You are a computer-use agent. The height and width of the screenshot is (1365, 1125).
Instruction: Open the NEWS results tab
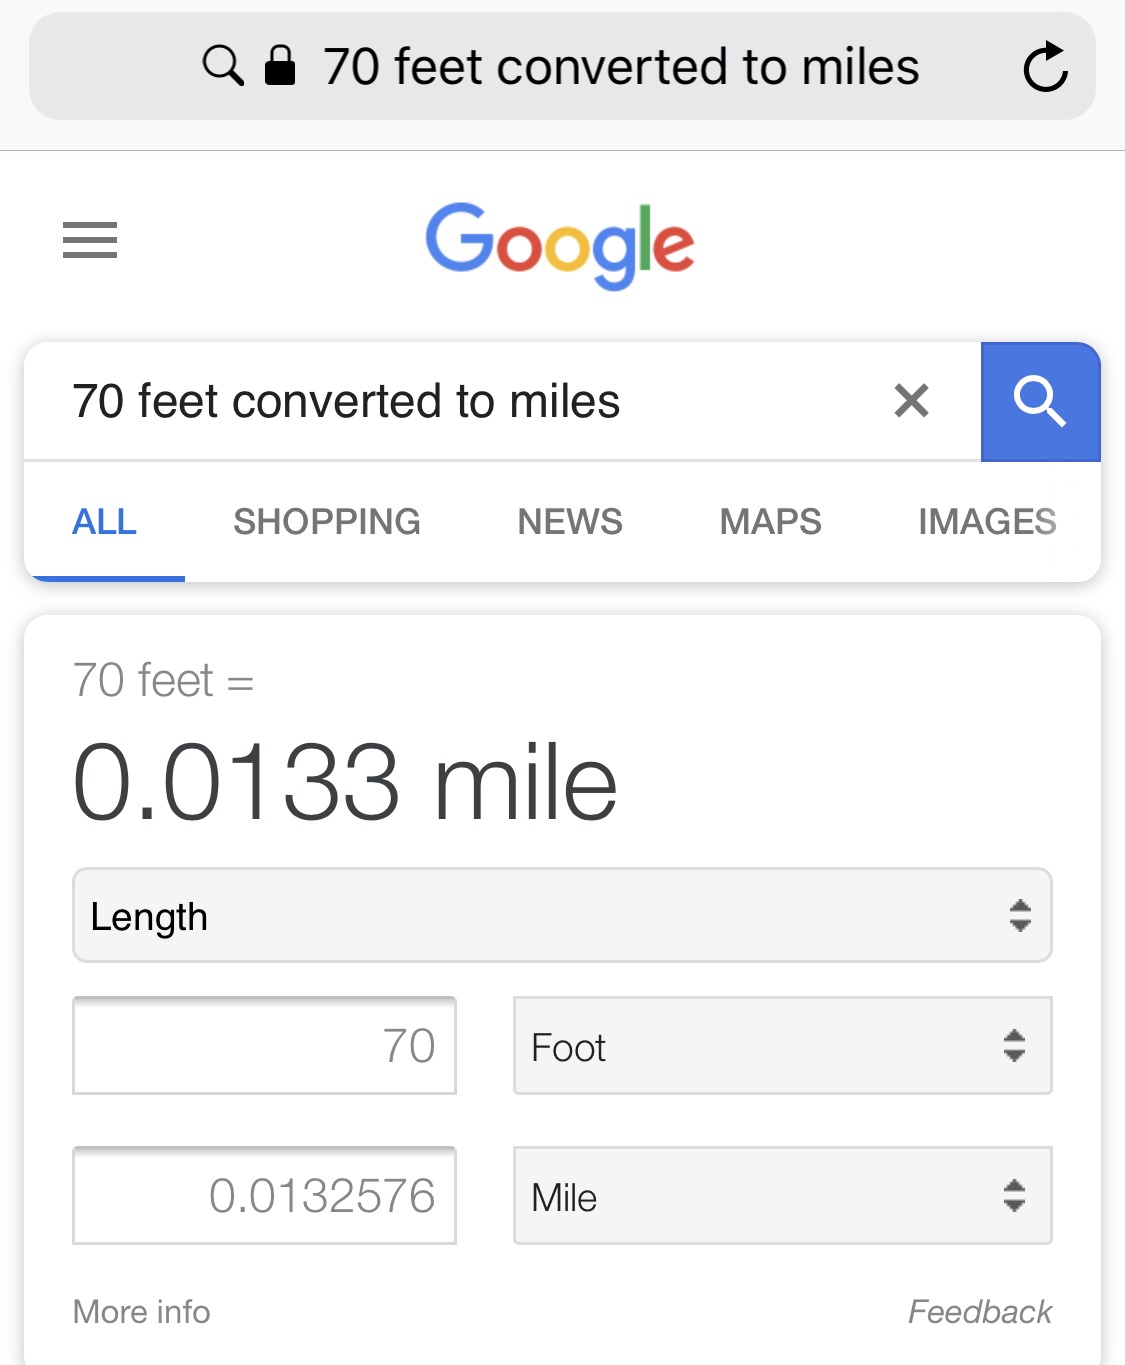click(x=568, y=521)
